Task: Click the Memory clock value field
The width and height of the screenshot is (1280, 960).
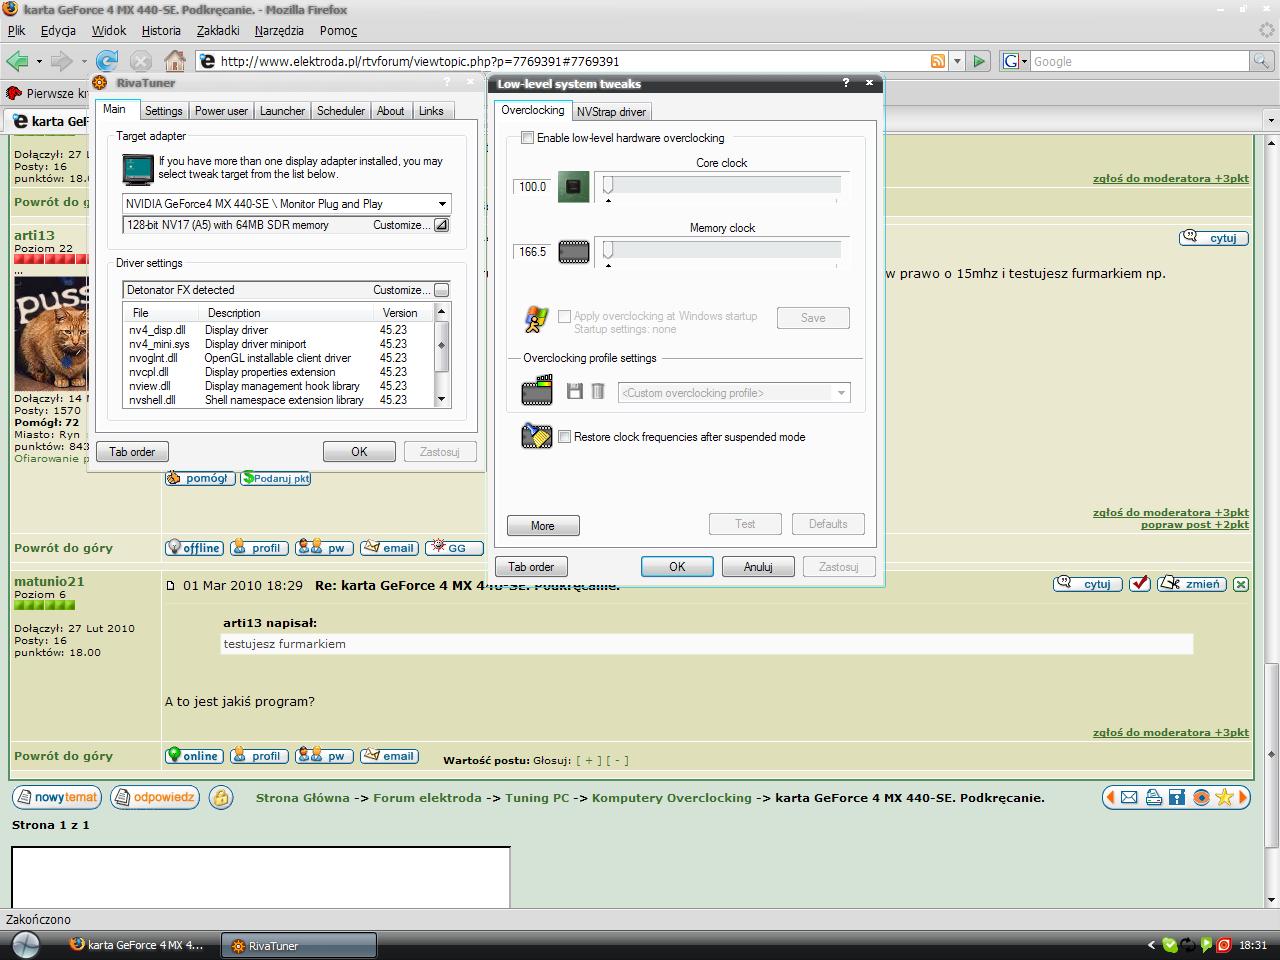Action: click(x=532, y=252)
